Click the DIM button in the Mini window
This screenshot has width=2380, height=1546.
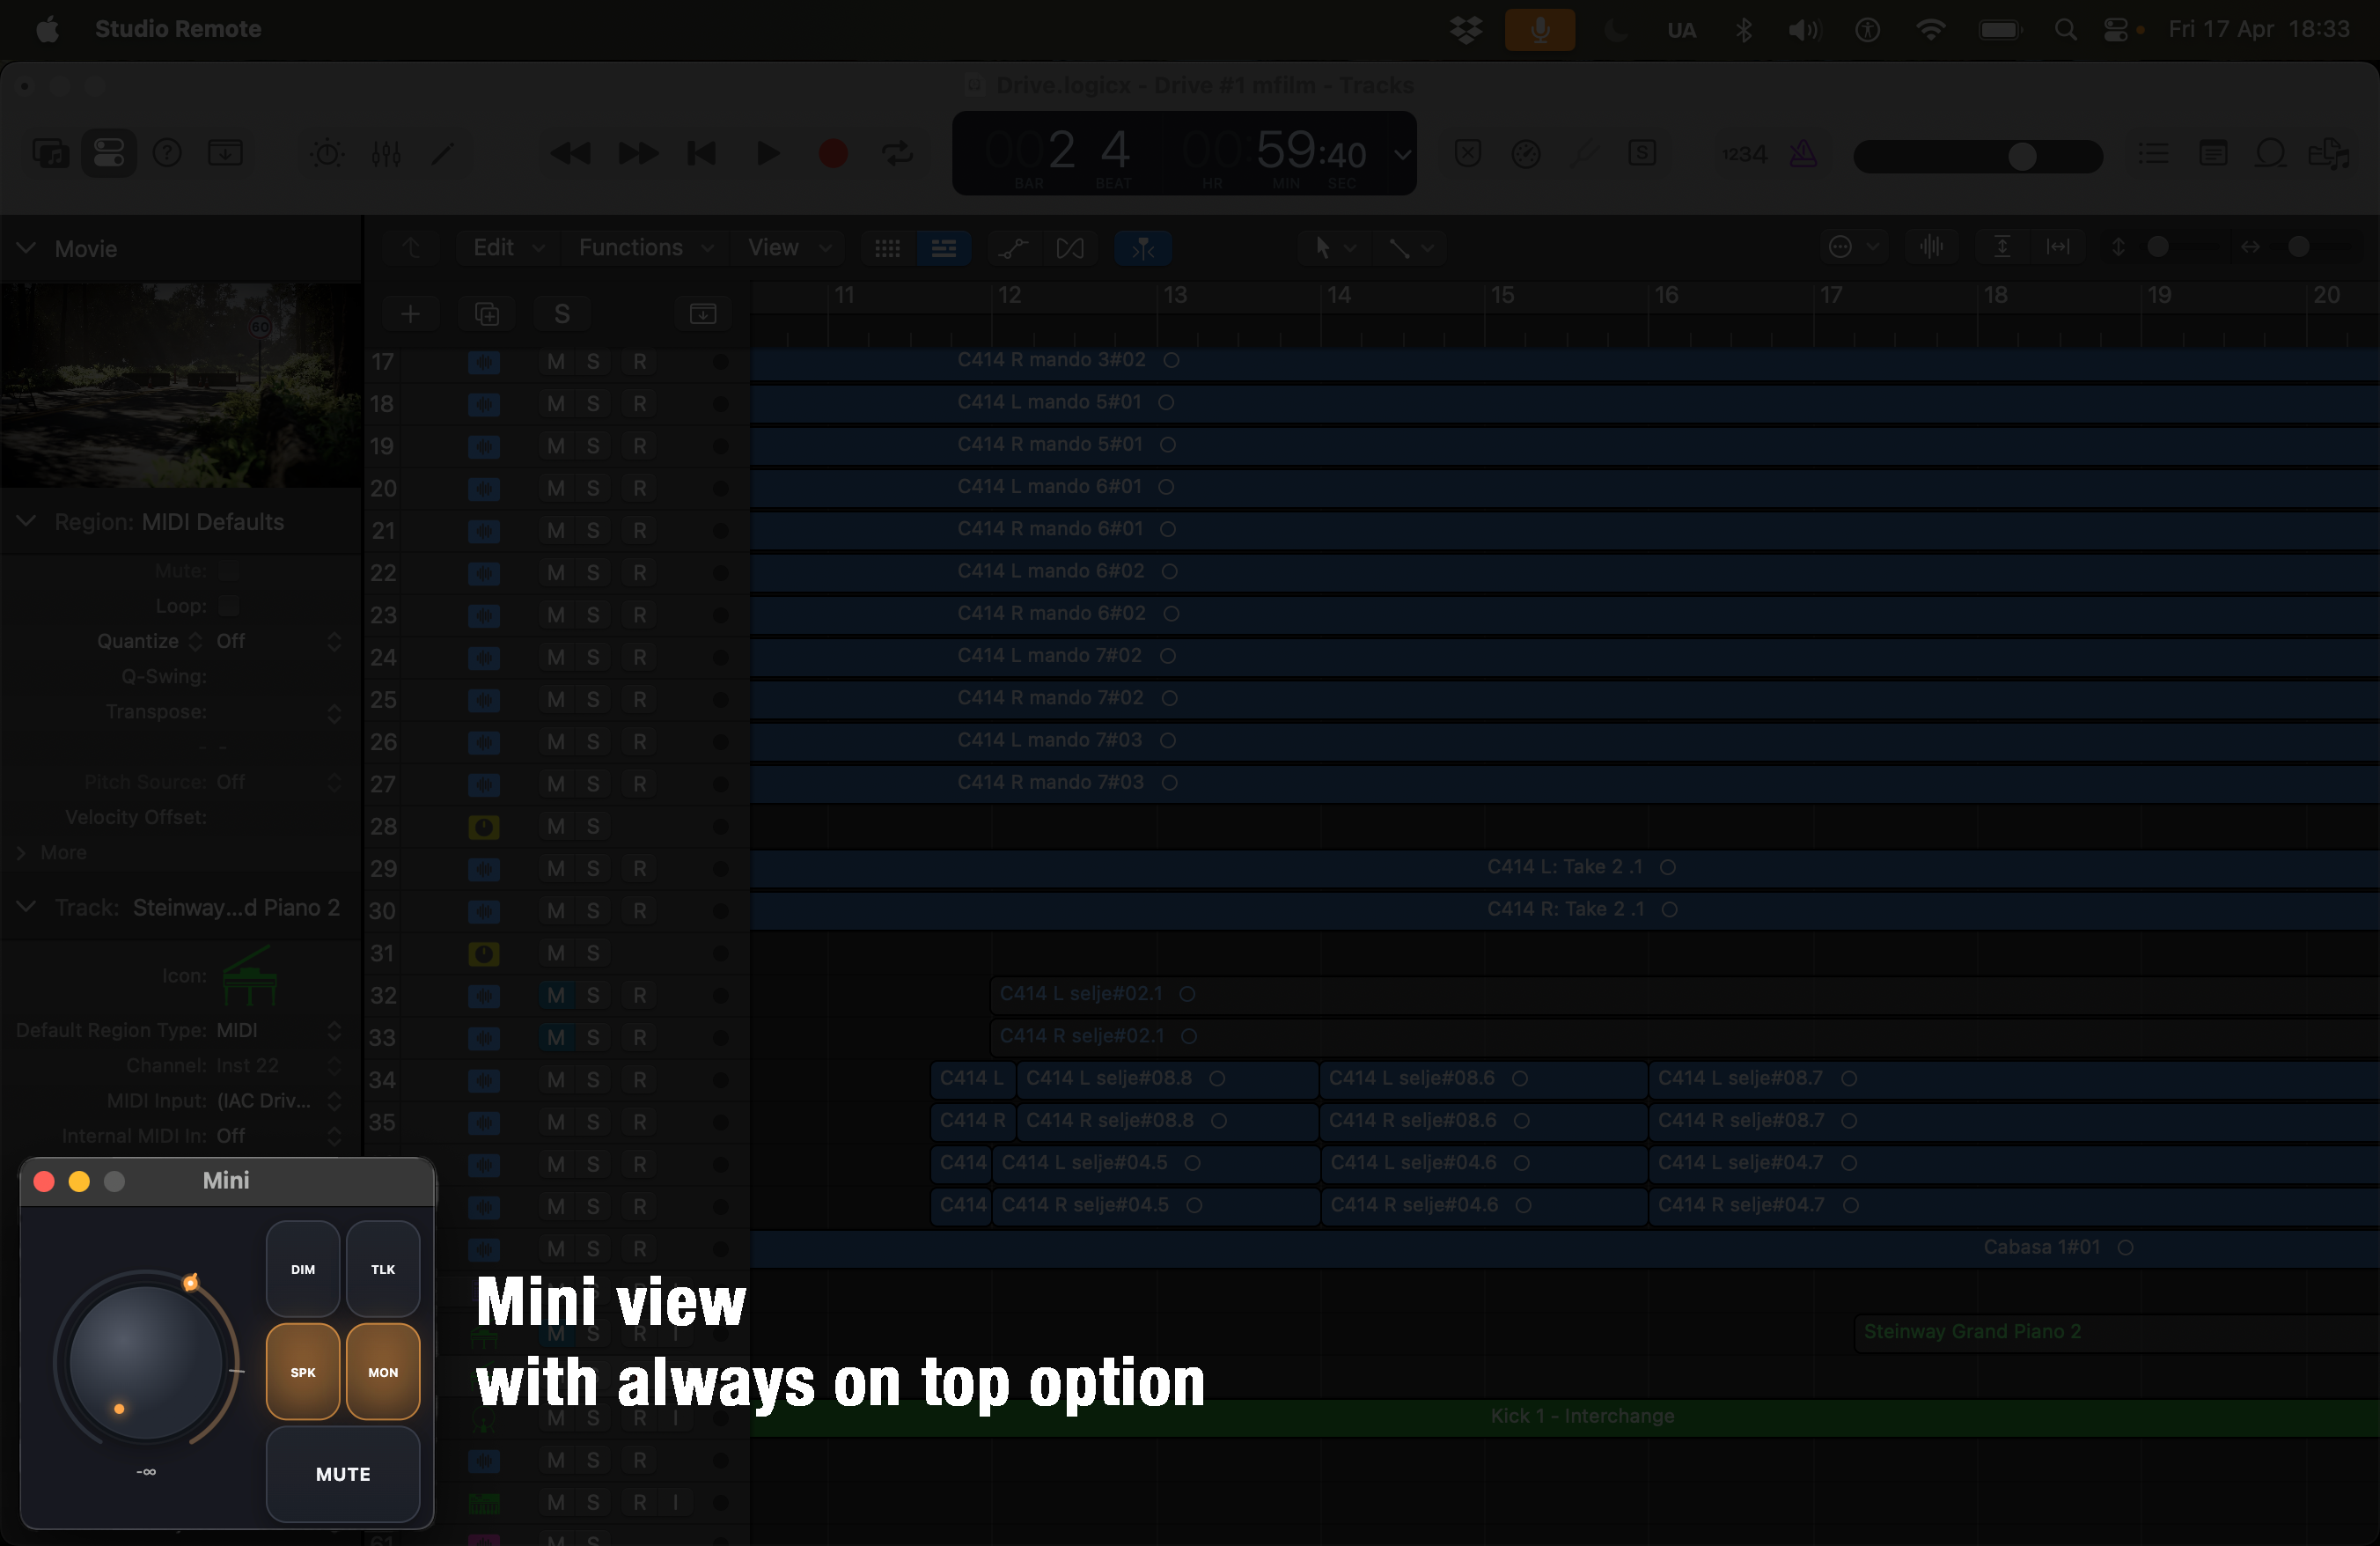click(303, 1269)
